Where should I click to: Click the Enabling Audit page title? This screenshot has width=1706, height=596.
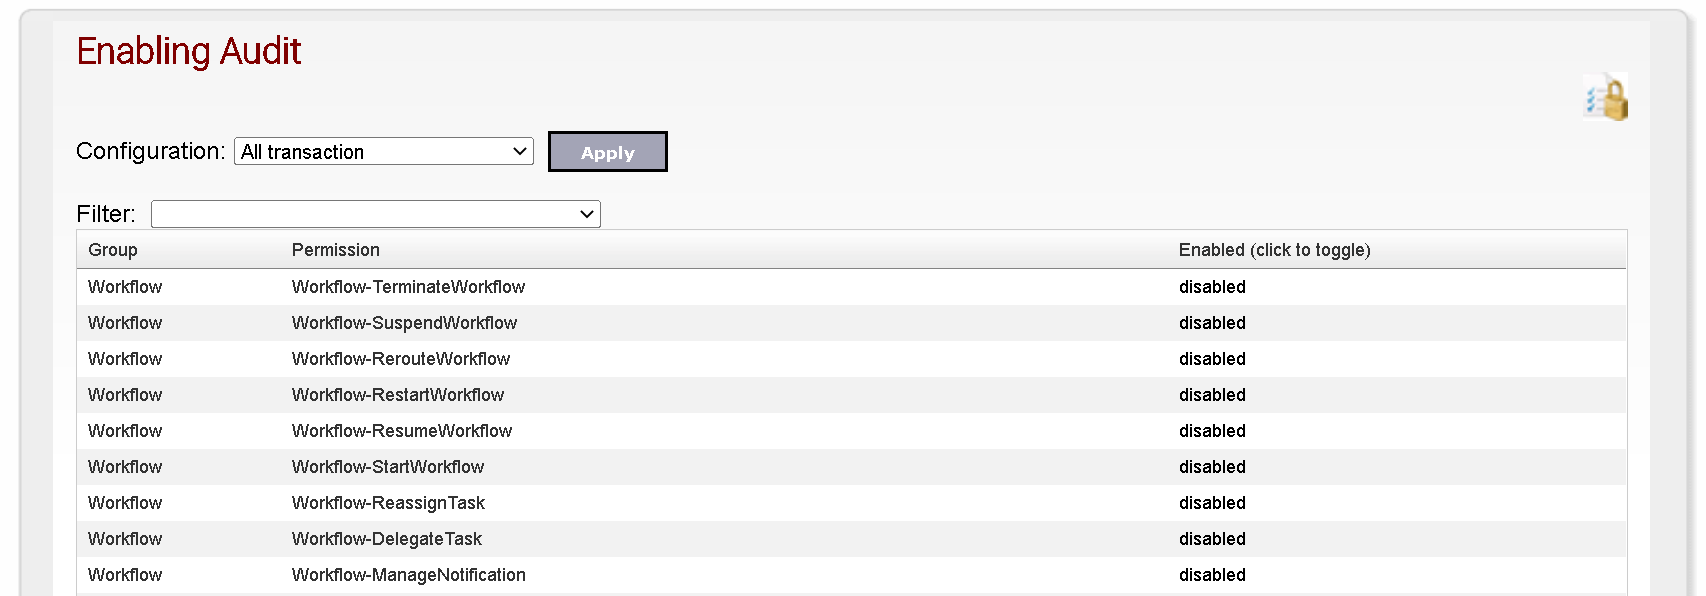click(x=189, y=51)
